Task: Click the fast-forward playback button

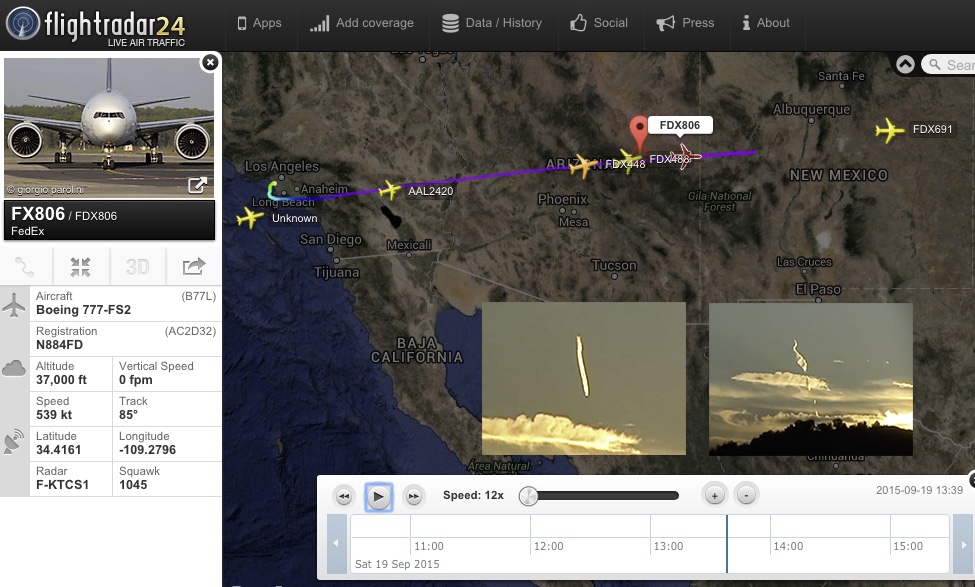Action: pyautogui.click(x=414, y=496)
